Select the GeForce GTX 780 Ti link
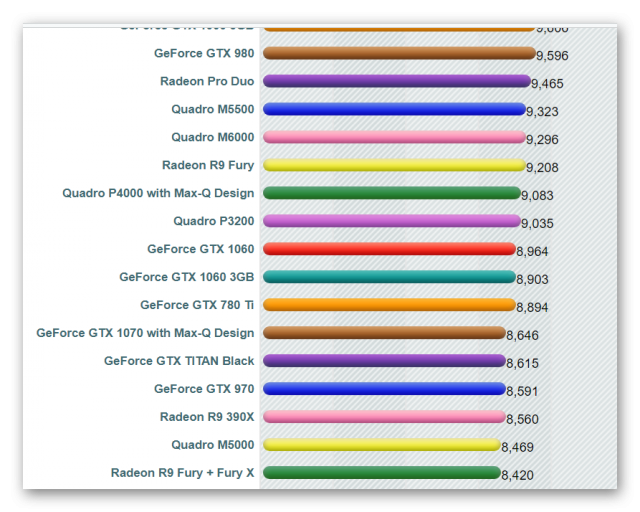640x512 pixels. pos(197,305)
